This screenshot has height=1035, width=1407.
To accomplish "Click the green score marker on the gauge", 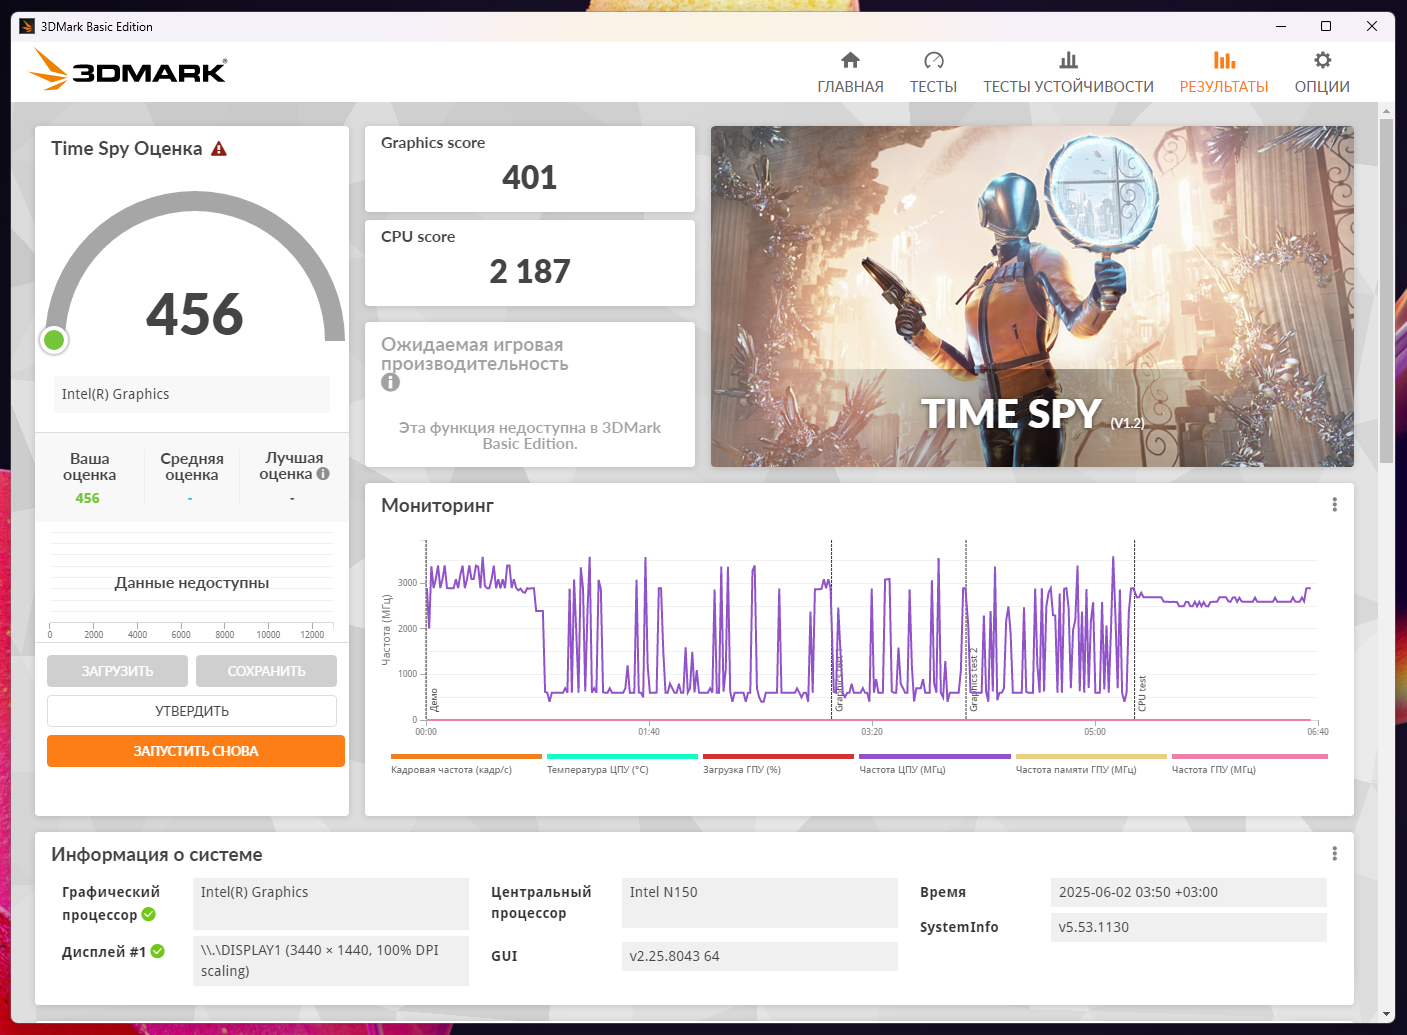I will click(x=54, y=340).
